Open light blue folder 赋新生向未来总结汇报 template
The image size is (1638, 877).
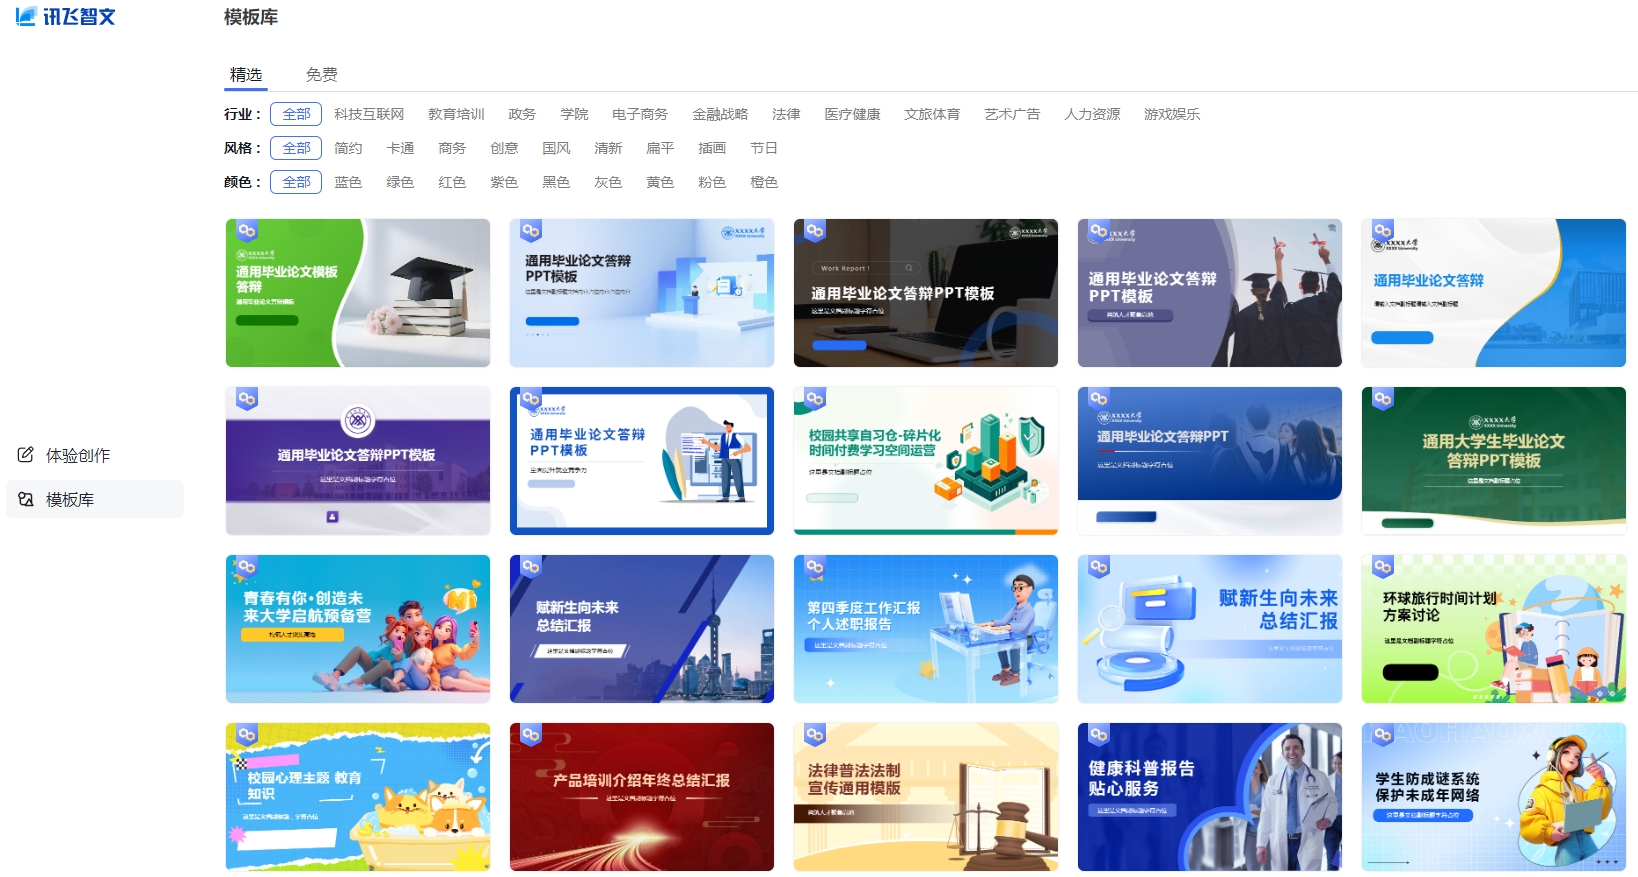[1210, 629]
